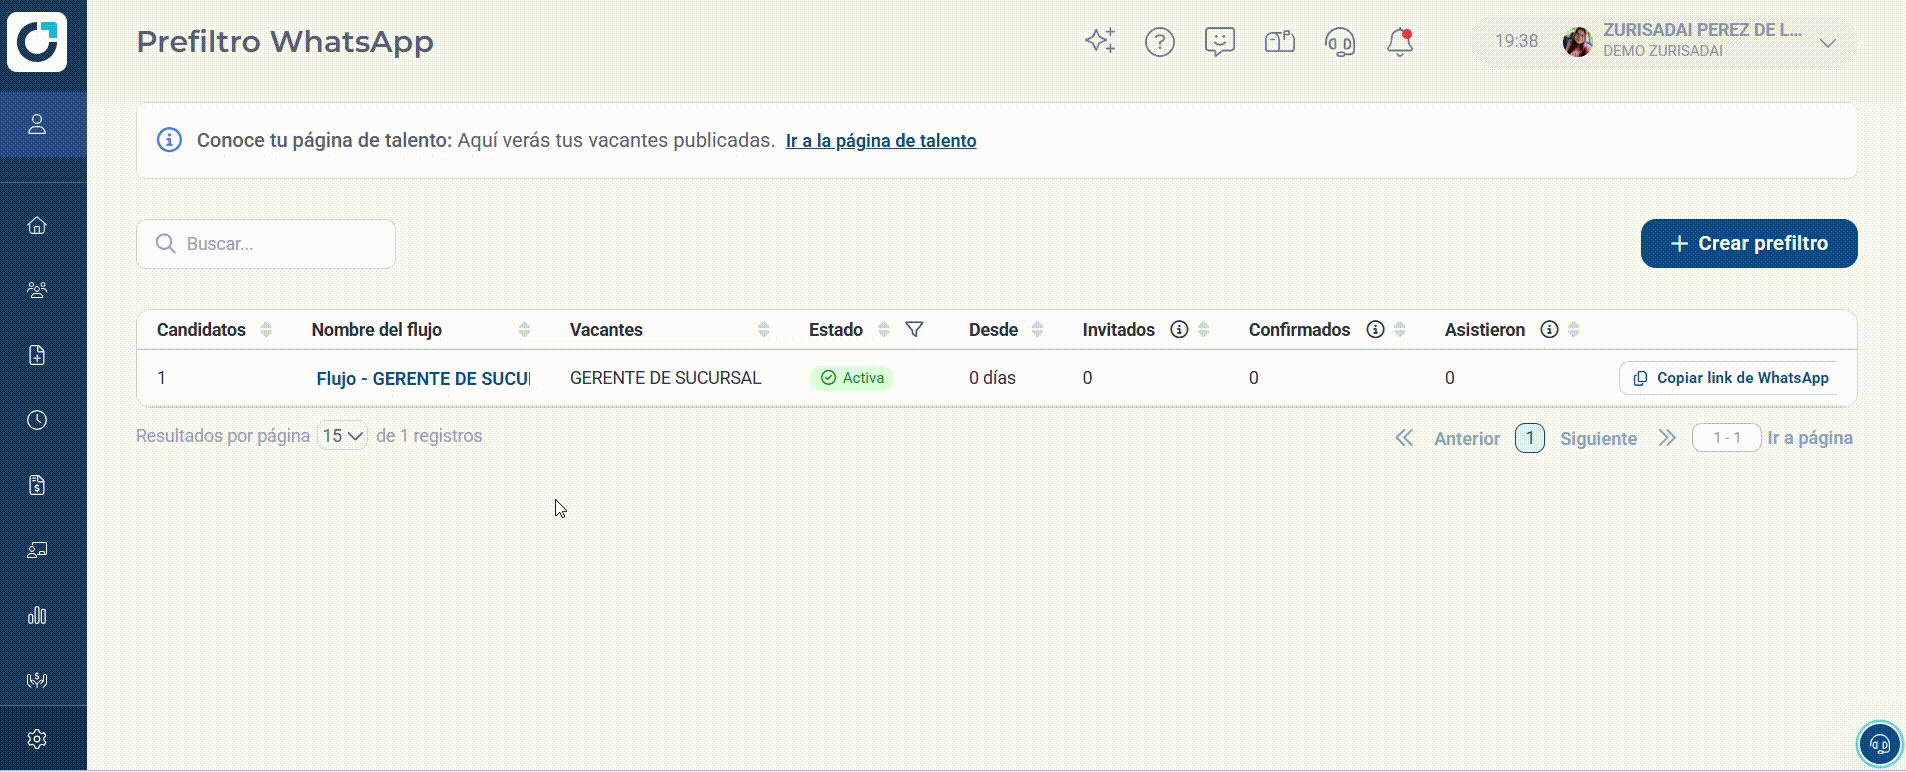Click the go-to-page number input
This screenshot has height=772, width=1906.
pyautogui.click(x=1727, y=438)
